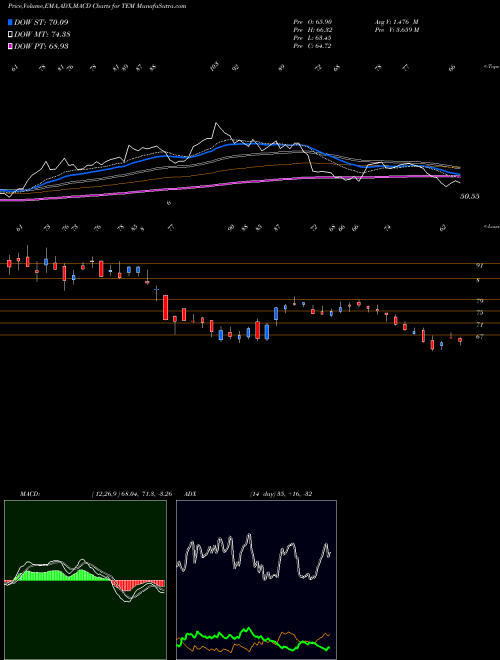Click the 67 price level label
The height and width of the screenshot is (660, 500).
click(479, 337)
